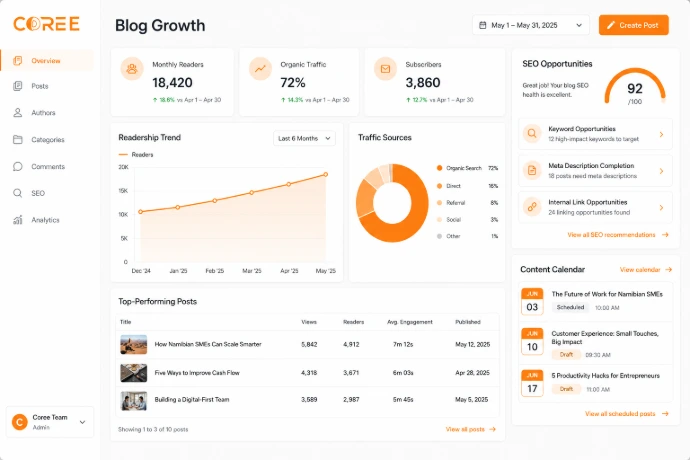Screen dimensions: 690x460
Task: Click the Scheduled status badge
Action: 570,307
